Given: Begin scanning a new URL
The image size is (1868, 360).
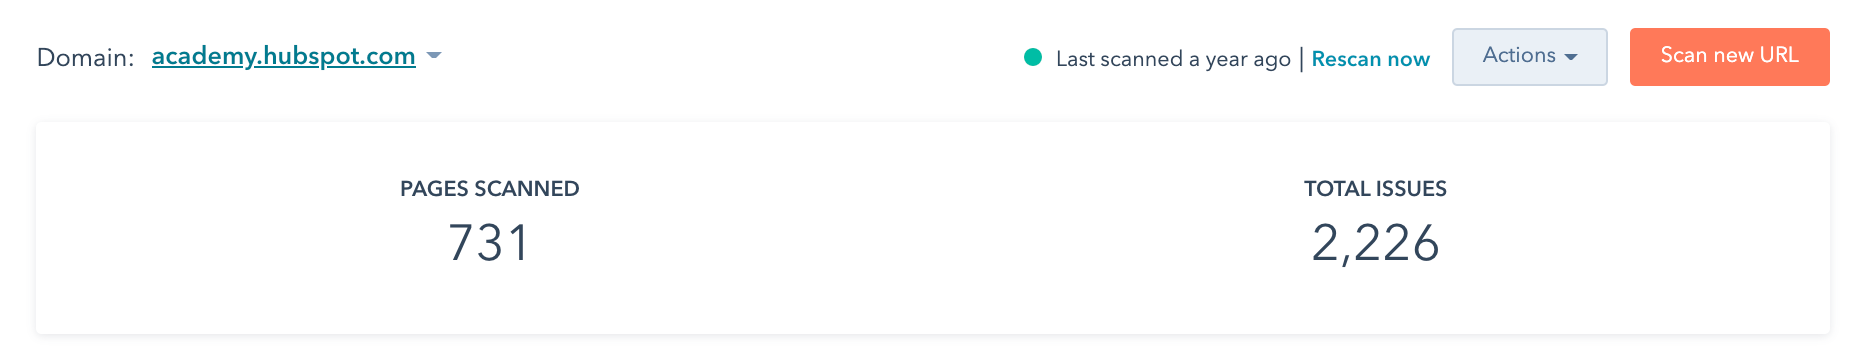Looking at the screenshot, I should coord(1729,57).
